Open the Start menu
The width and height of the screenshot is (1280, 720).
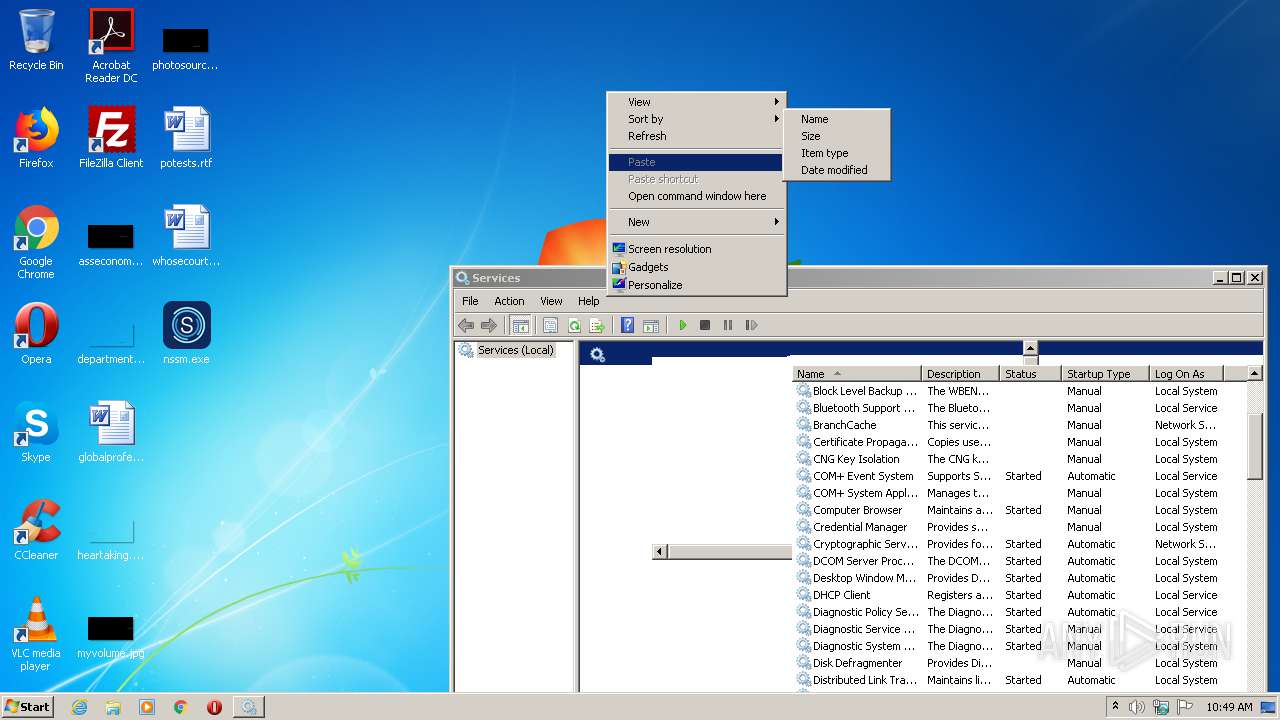(28, 707)
